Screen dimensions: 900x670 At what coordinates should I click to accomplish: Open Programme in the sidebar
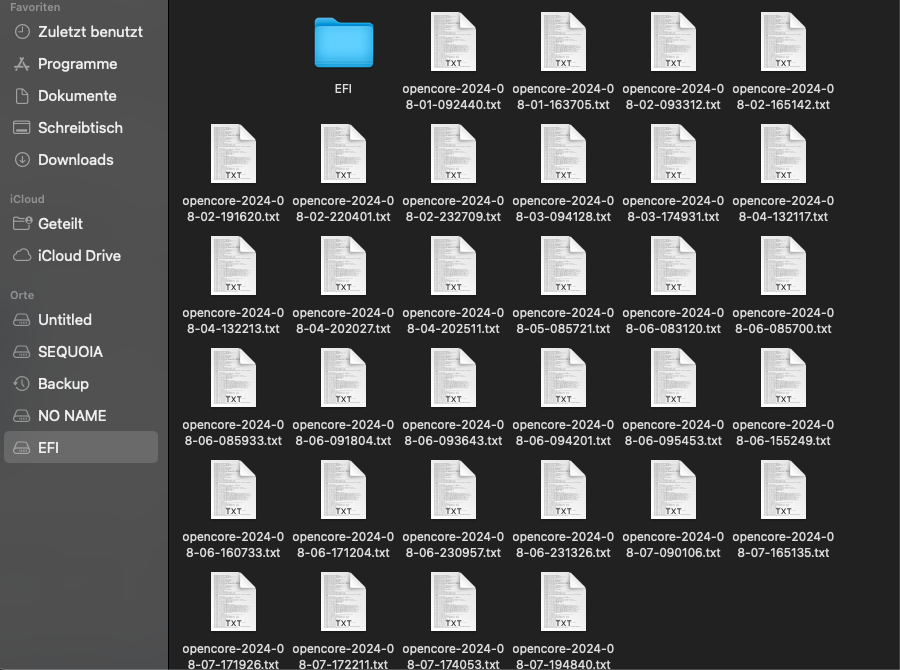click(81, 64)
